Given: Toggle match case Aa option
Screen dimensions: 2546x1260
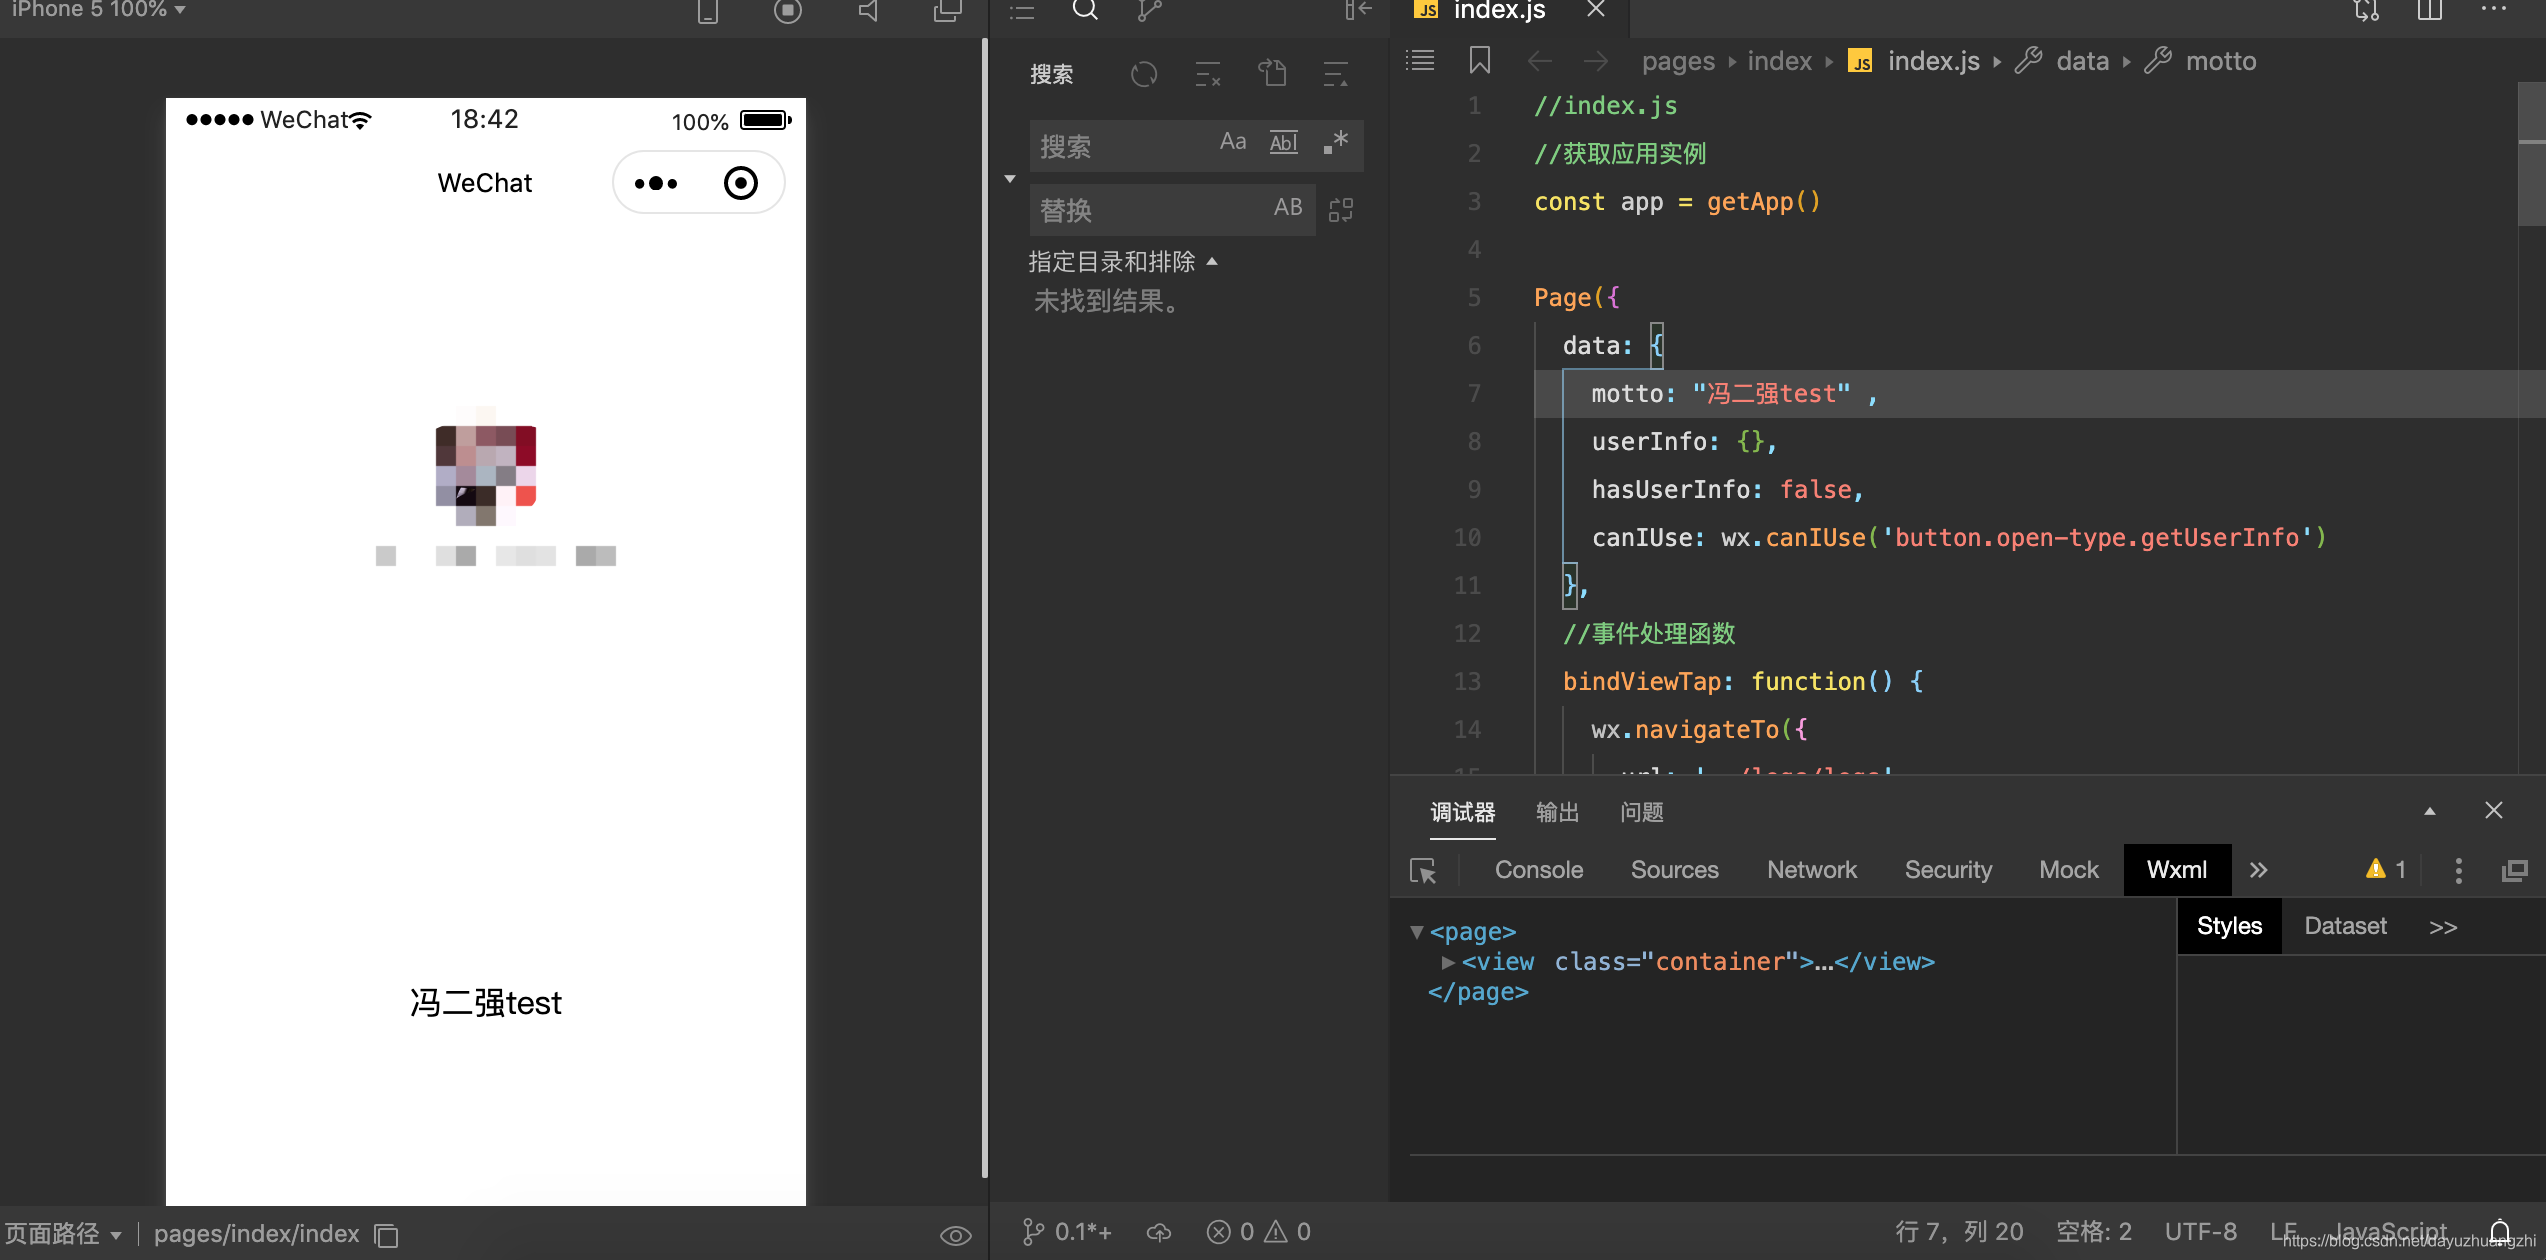Looking at the screenshot, I should [1232, 143].
